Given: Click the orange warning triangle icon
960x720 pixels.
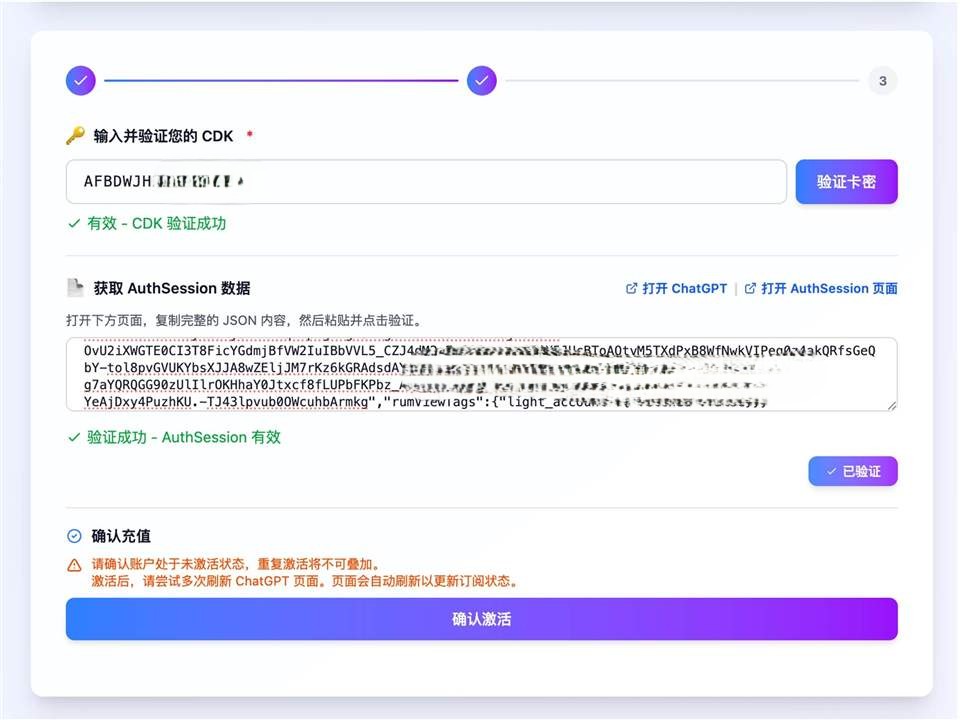Looking at the screenshot, I should point(74,565).
